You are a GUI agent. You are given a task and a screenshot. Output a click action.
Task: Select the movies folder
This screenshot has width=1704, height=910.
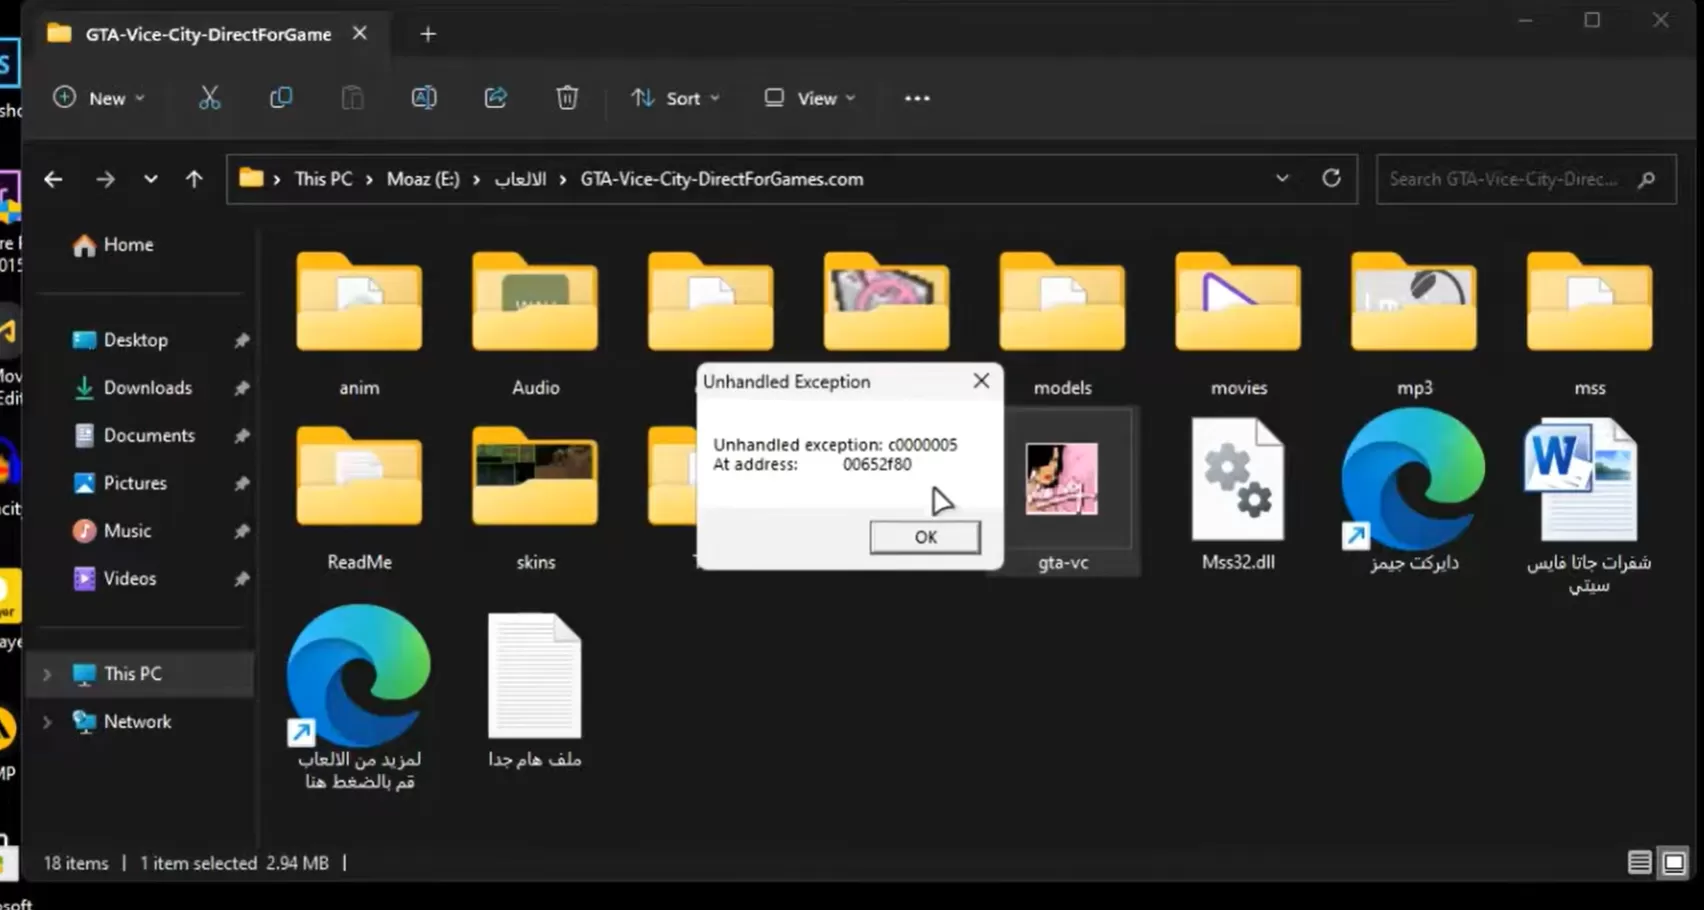[x=1238, y=324]
